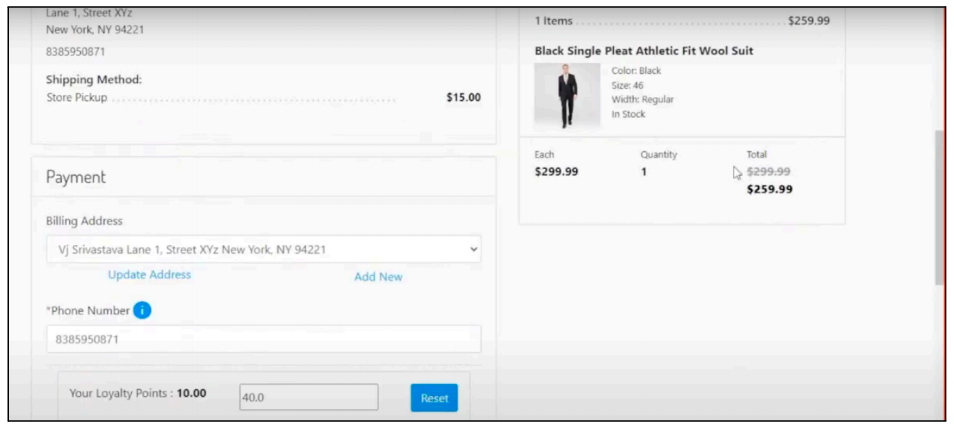
Task: Open the Black Single Pleat Athletic Fit Wool Suit title
Action: point(644,51)
